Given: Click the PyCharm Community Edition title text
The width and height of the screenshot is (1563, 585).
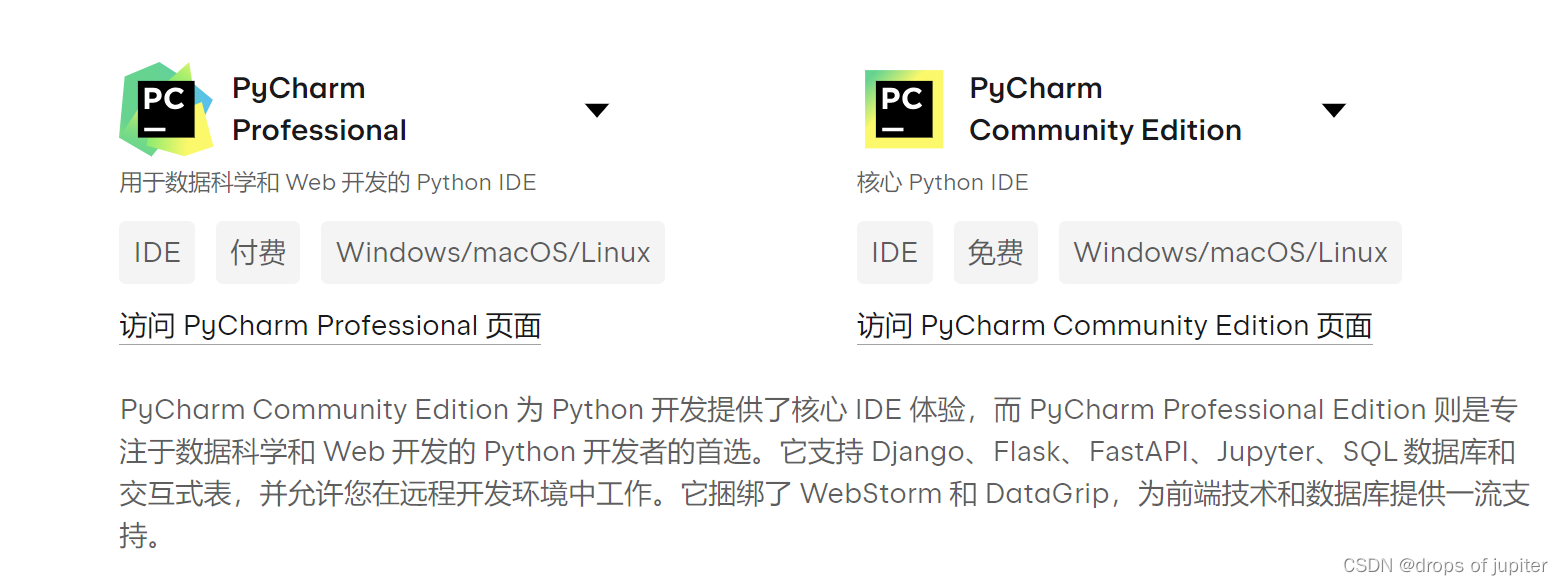Looking at the screenshot, I should (x=1104, y=108).
